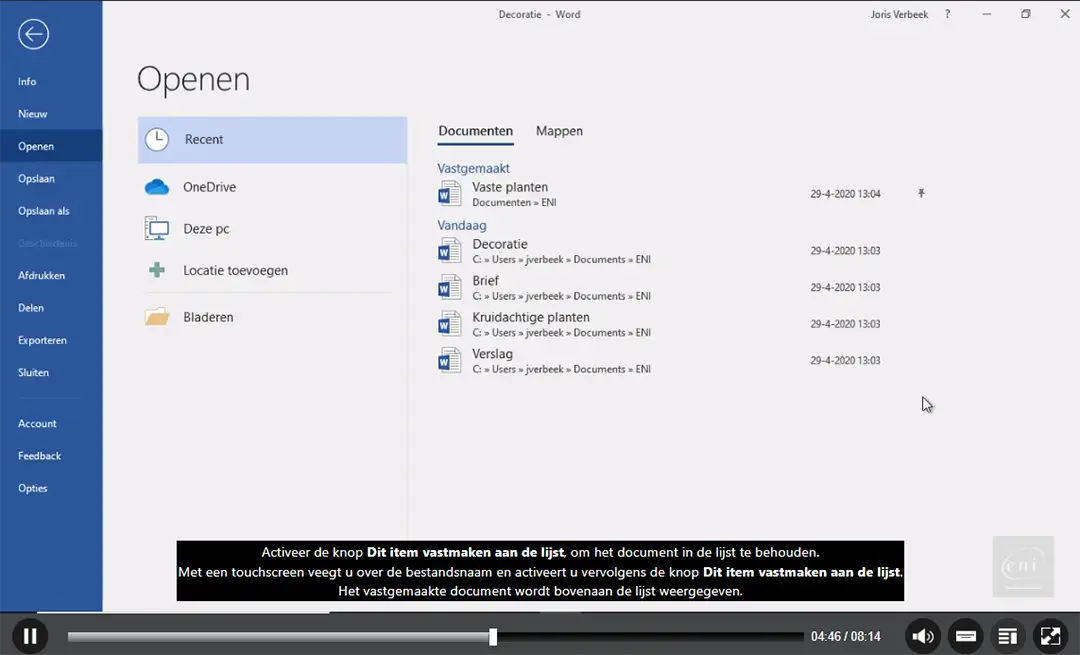Choose Opslaan als in the sidebar
The width and height of the screenshot is (1080, 655).
pyautogui.click(x=51, y=211)
